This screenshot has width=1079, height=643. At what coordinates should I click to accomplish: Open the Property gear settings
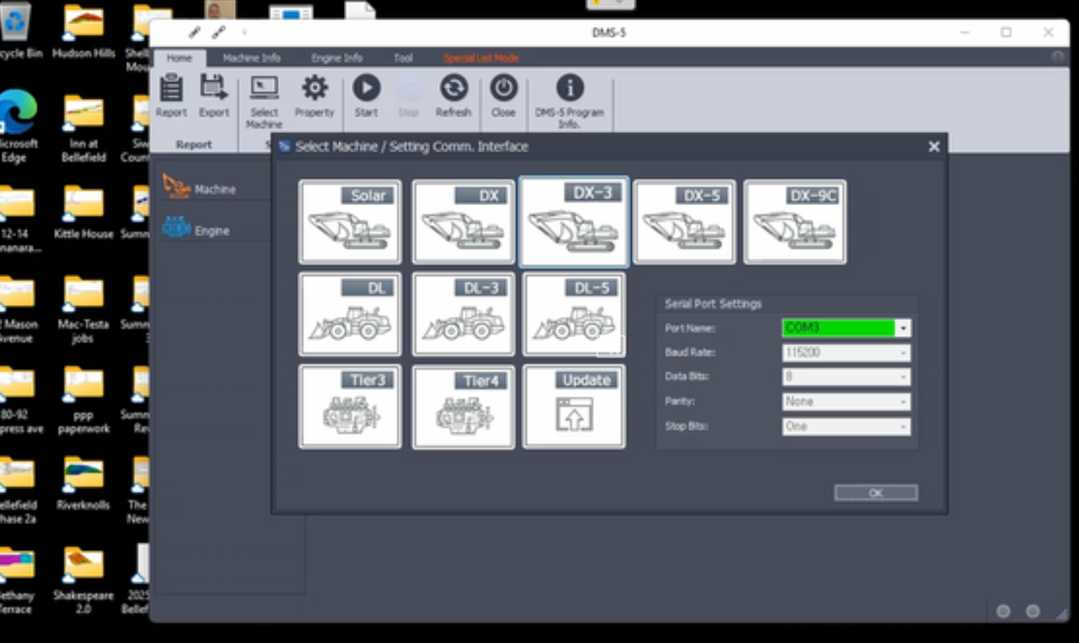[x=314, y=97]
